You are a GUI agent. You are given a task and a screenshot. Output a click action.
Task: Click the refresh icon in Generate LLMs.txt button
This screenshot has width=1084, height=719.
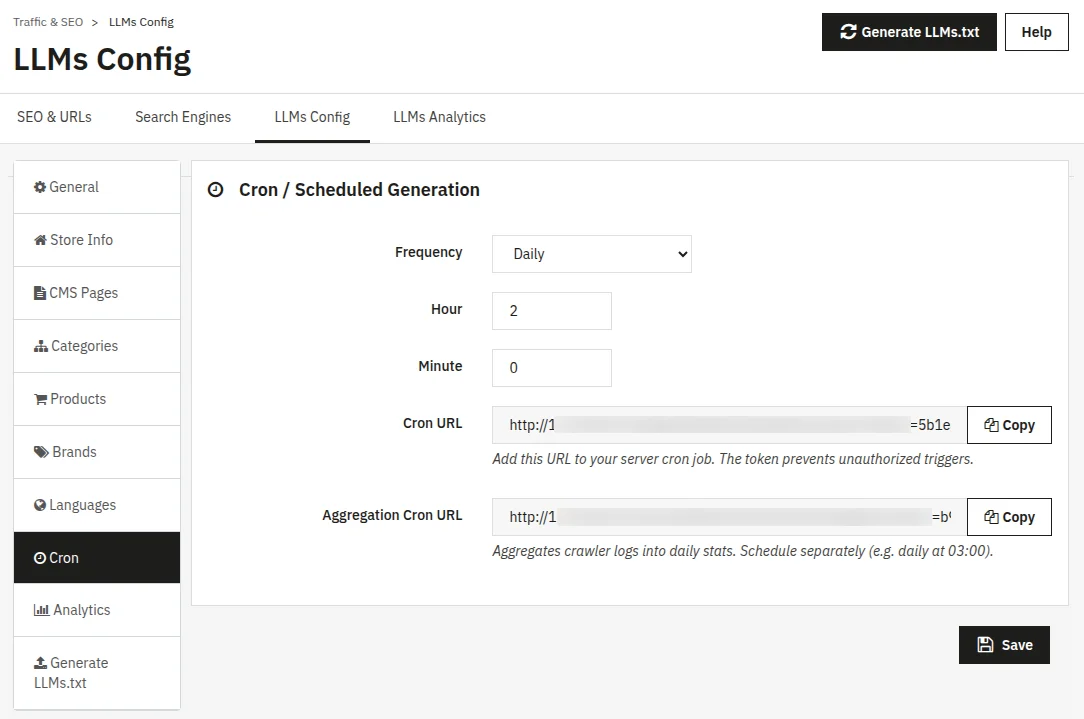(848, 32)
